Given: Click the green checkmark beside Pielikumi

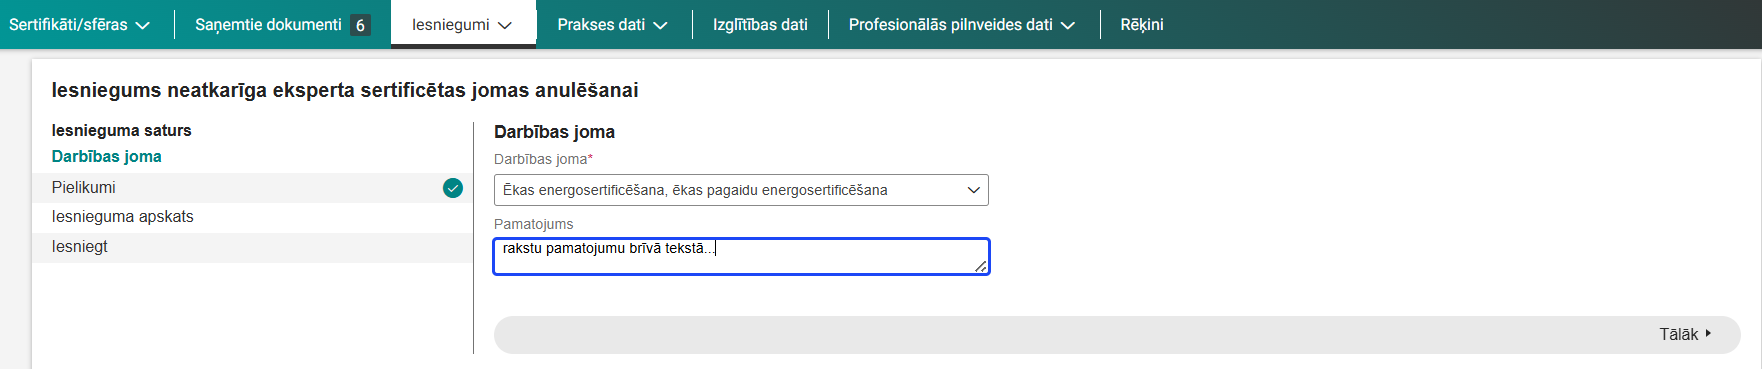Looking at the screenshot, I should 453,188.
